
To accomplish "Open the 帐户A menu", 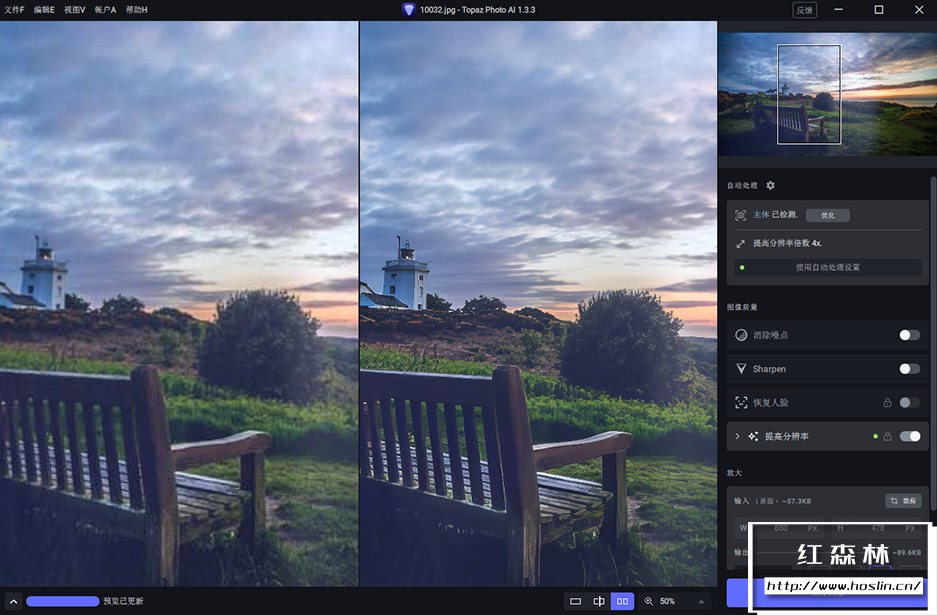I will coord(105,10).
